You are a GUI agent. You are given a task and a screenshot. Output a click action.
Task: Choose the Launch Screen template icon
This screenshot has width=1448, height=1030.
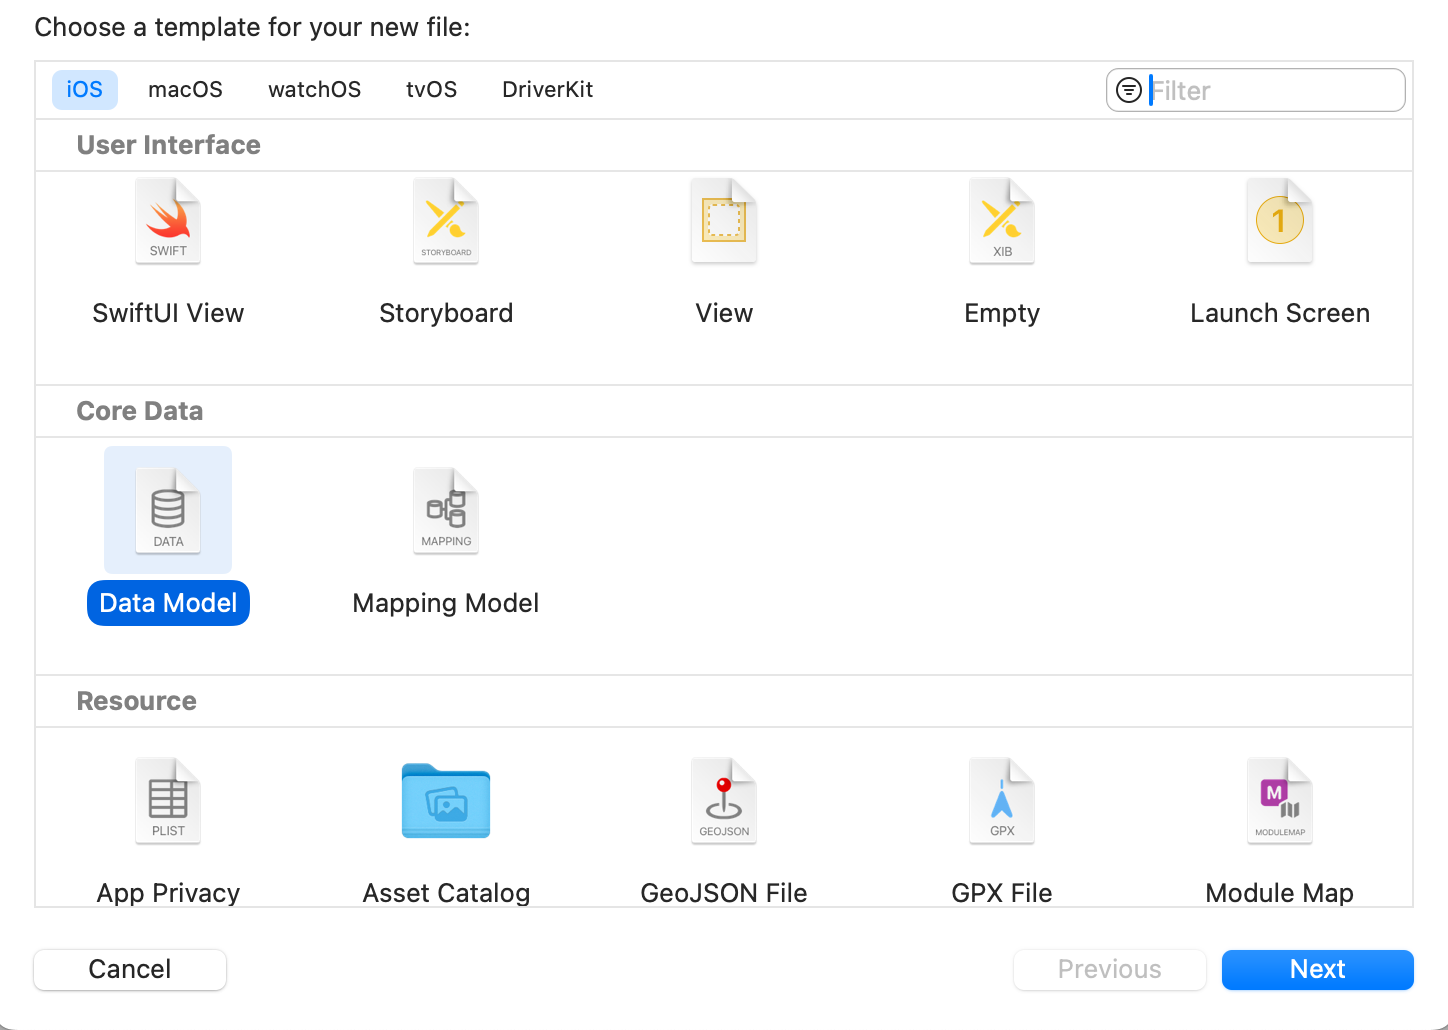pyautogui.click(x=1280, y=221)
